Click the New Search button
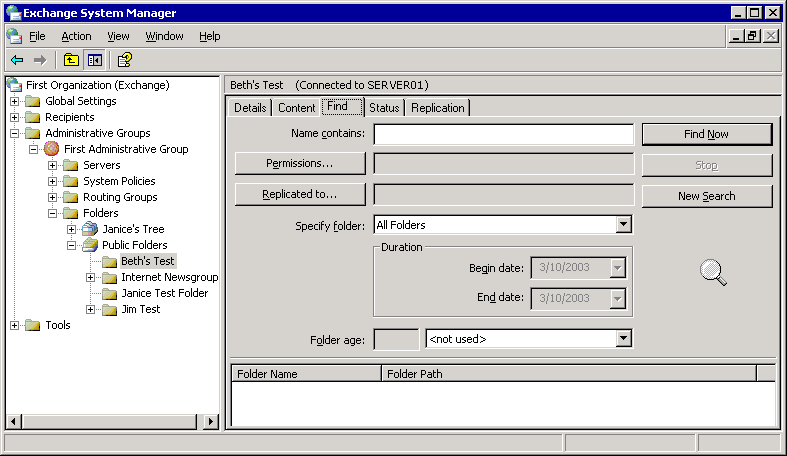Screen dimensions: 787x456 (x=707, y=196)
